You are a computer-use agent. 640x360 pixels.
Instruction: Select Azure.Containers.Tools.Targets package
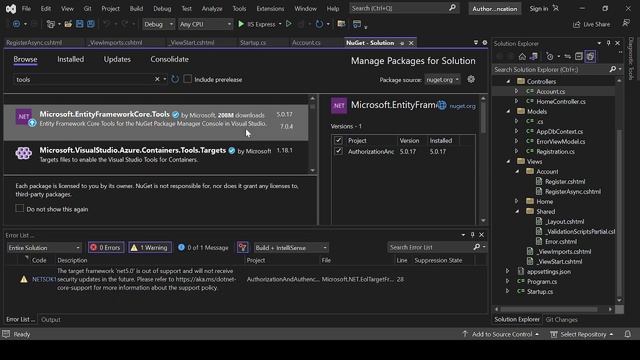point(156,155)
